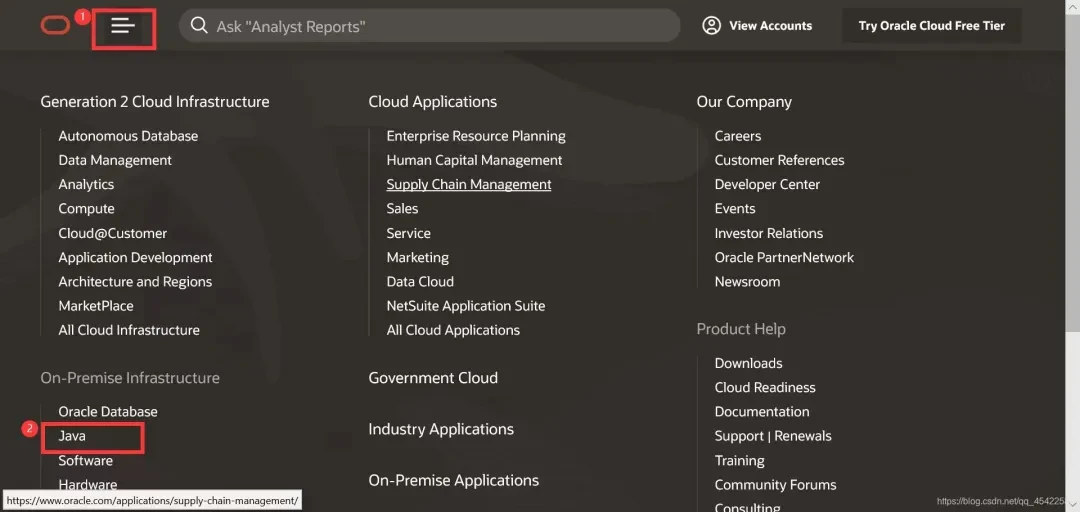The width and height of the screenshot is (1080, 512).
Task: Open MarketPlace link
Action: (96, 305)
